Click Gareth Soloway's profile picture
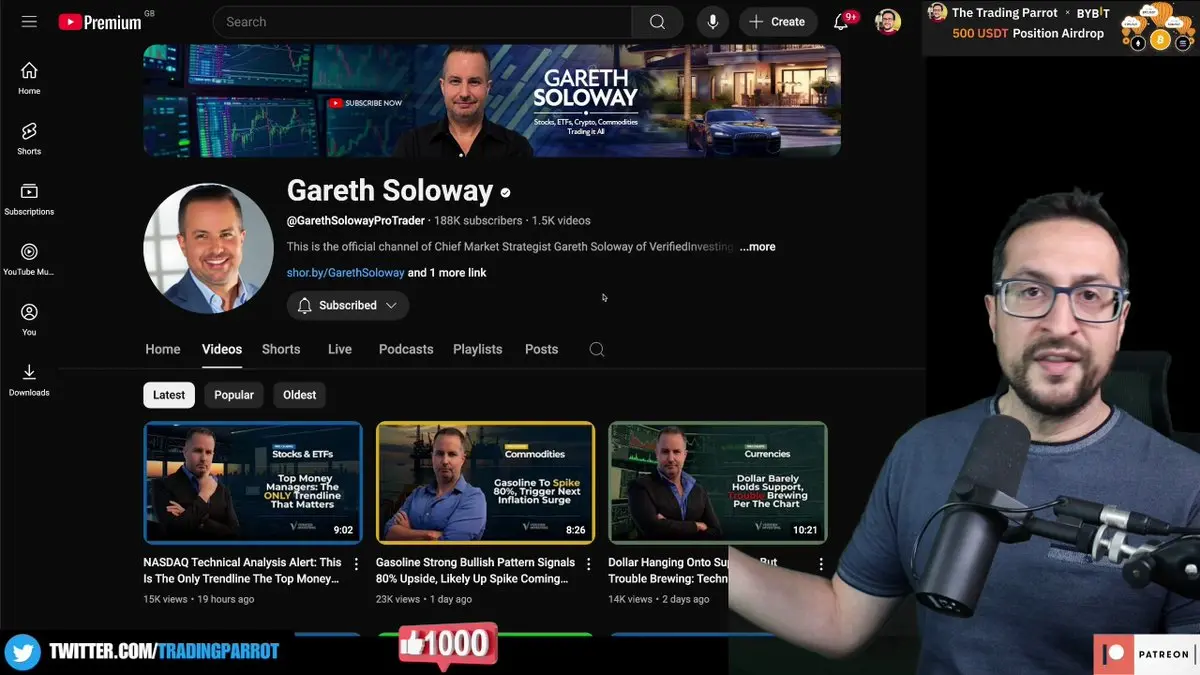 click(x=208, y=248)
